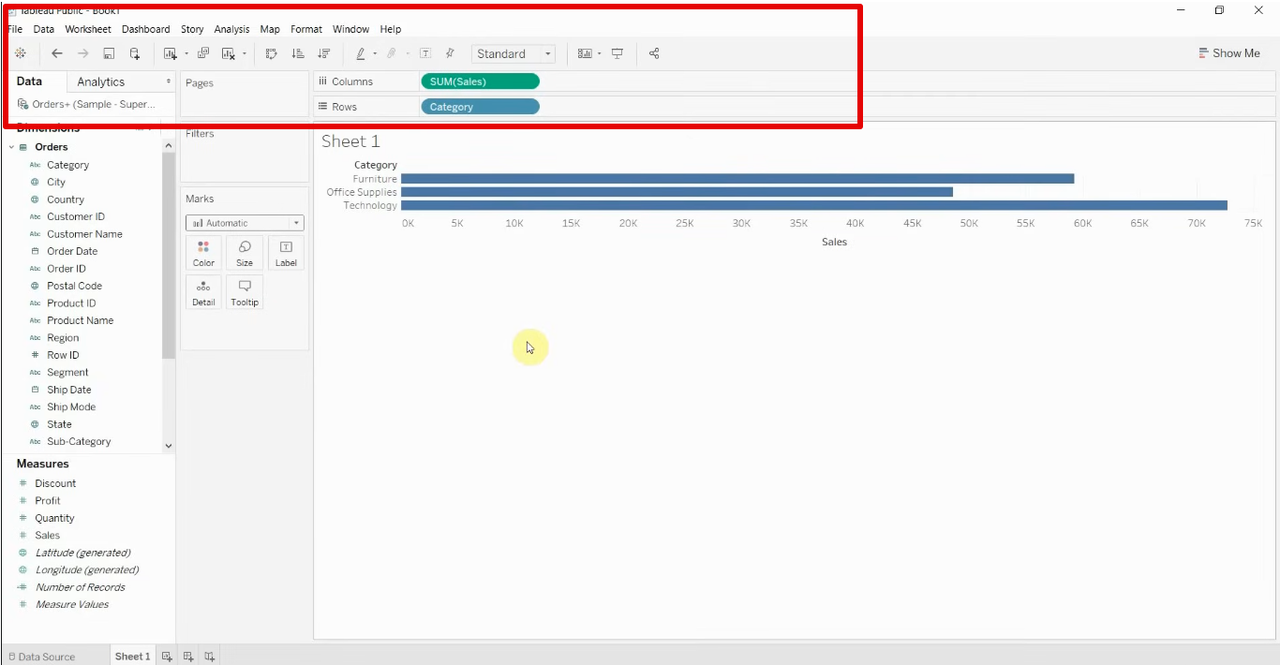Click the Size button in the Marks card

click(x=244, y=252)
